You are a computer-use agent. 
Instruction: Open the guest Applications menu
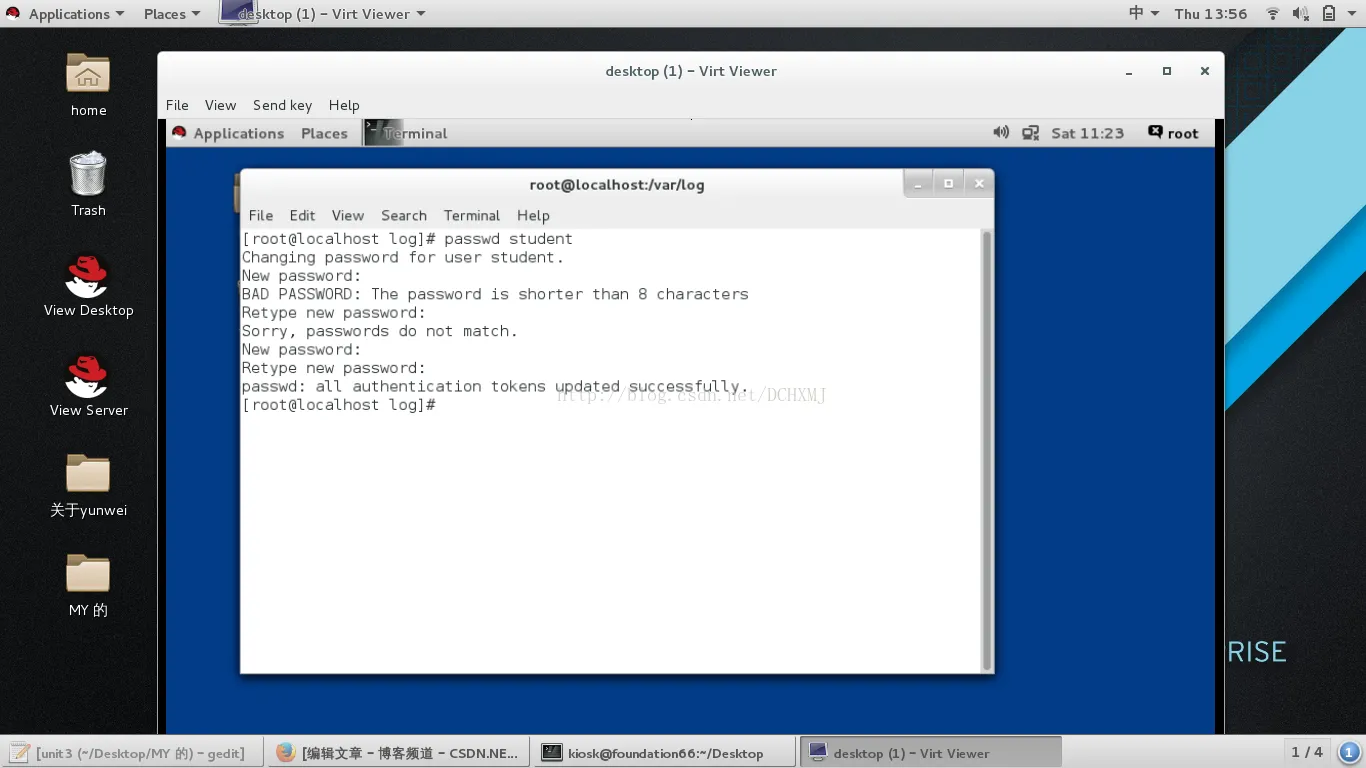pyautogui.click(x=239, y=133)
